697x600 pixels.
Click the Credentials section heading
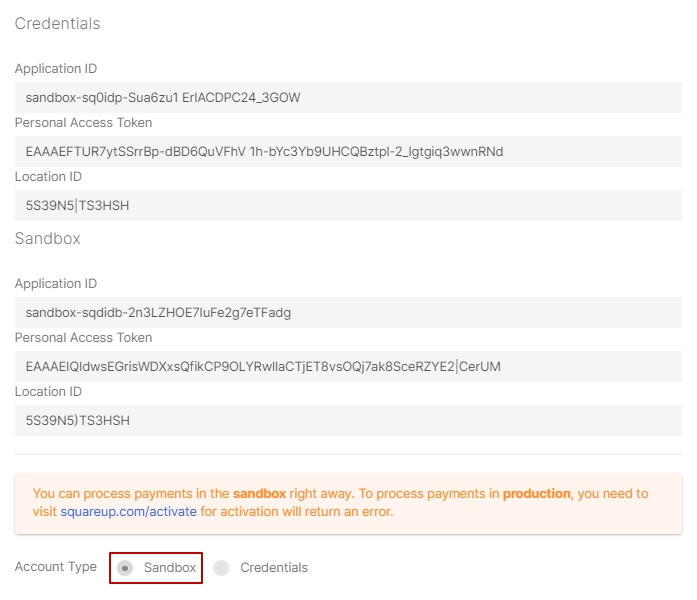[x=57, y=23]
